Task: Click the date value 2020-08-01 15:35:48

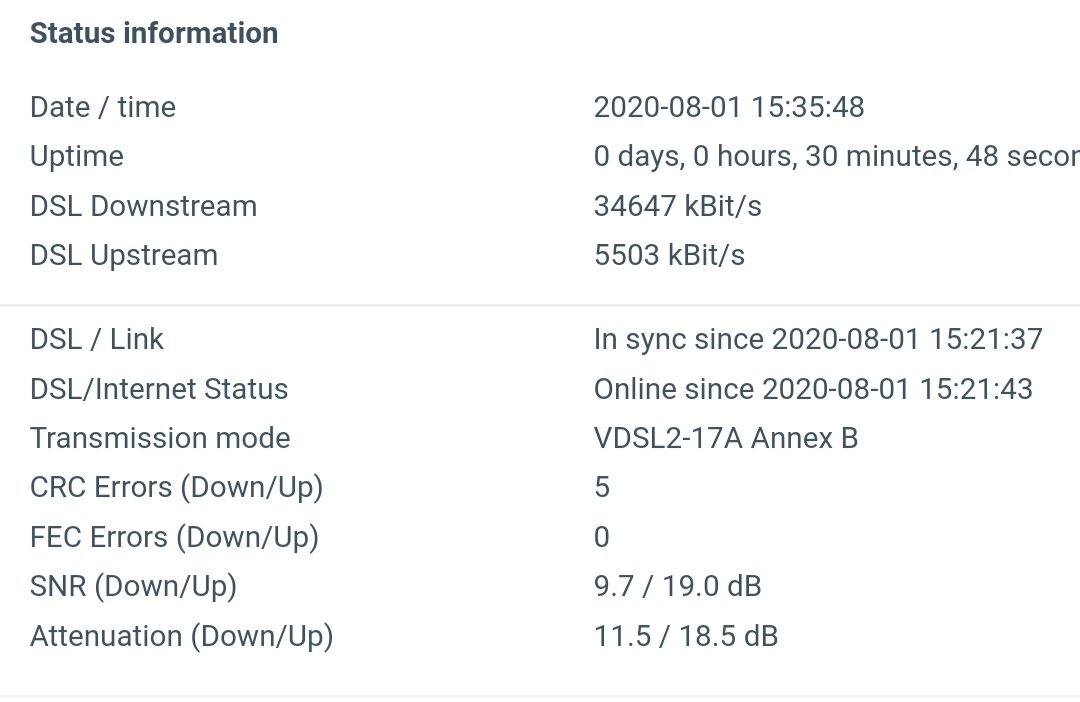Action: [729, 107]
